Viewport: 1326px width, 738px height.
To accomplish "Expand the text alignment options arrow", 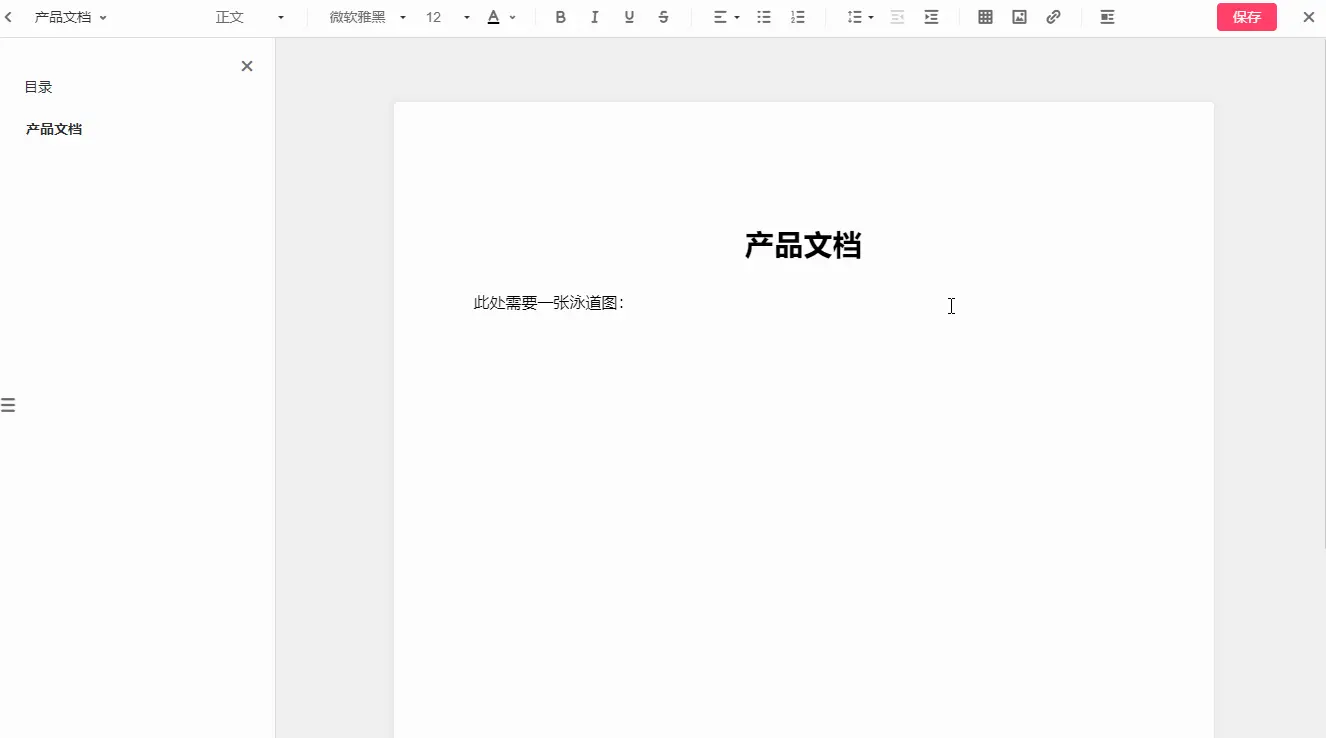I will (737, 18).
